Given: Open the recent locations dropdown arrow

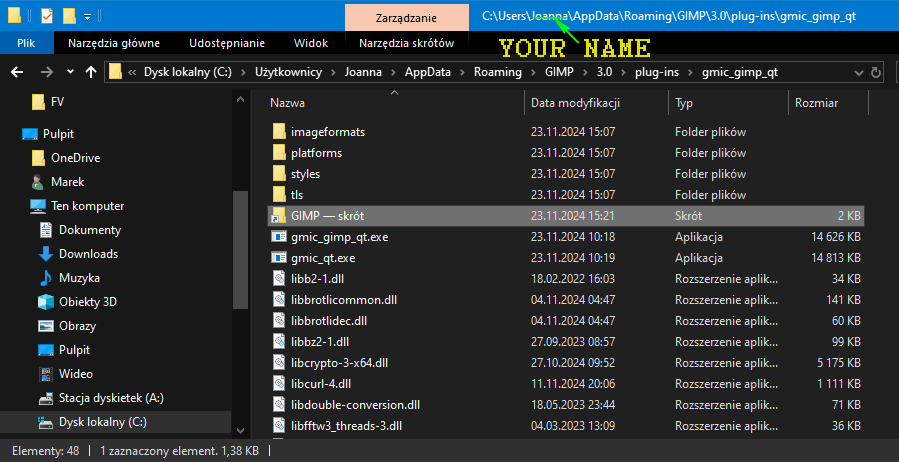Looking at the screenshot, I should (71, 72).
